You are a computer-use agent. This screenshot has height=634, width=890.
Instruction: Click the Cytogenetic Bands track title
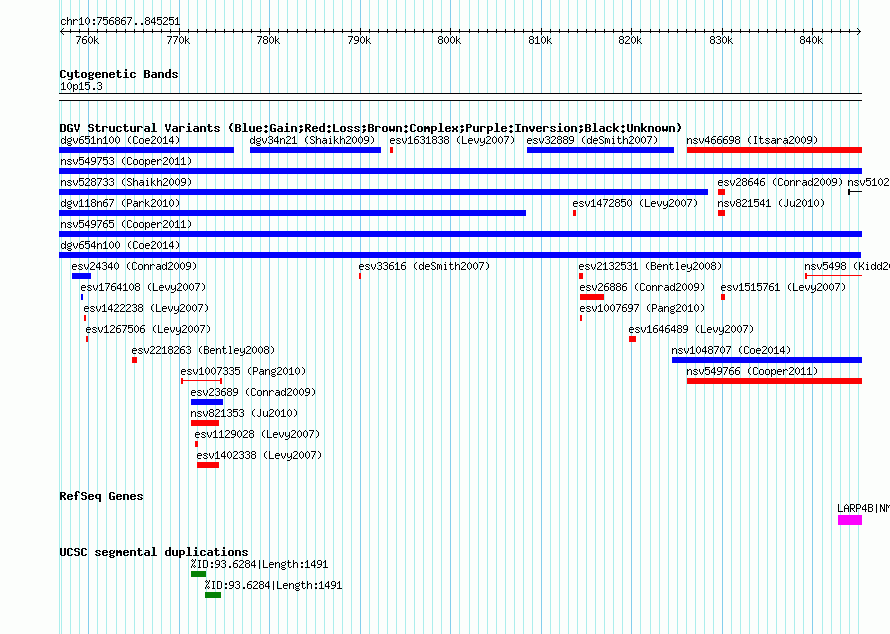pyautogui.click(x=119, y=74)
